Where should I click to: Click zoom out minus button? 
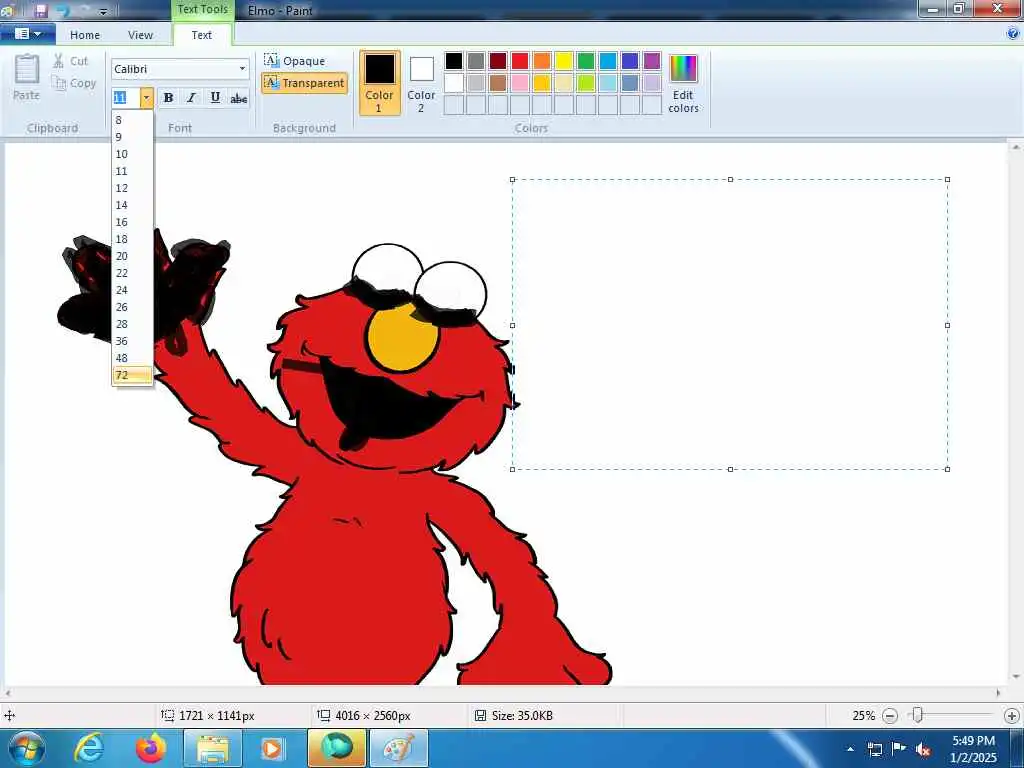click(889, 716)
